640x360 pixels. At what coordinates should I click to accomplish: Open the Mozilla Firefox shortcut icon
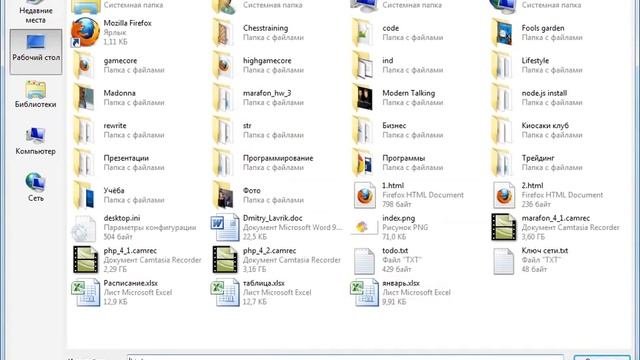pos(85,33)
